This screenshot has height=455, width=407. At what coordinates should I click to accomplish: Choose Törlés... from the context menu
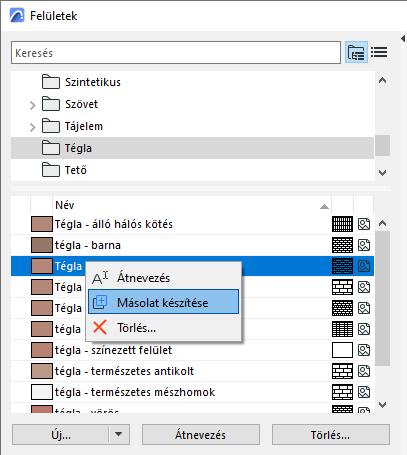163,328
